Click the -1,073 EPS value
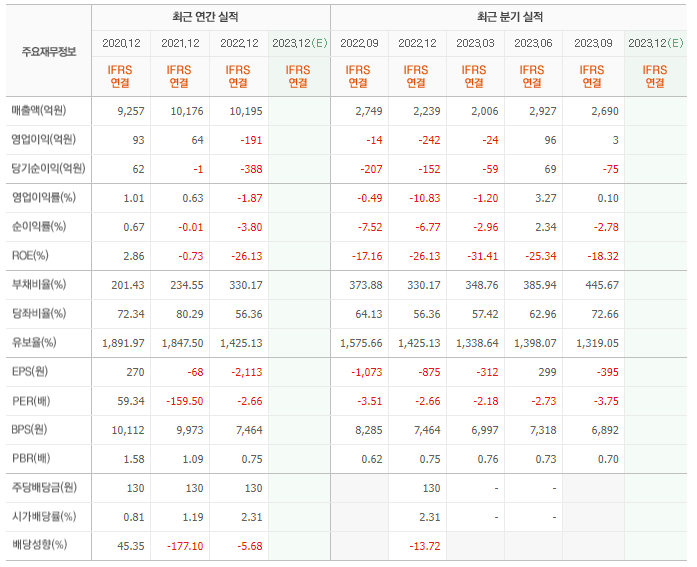Viewport: 697px width, 567px height. click(x=367, y=372)
